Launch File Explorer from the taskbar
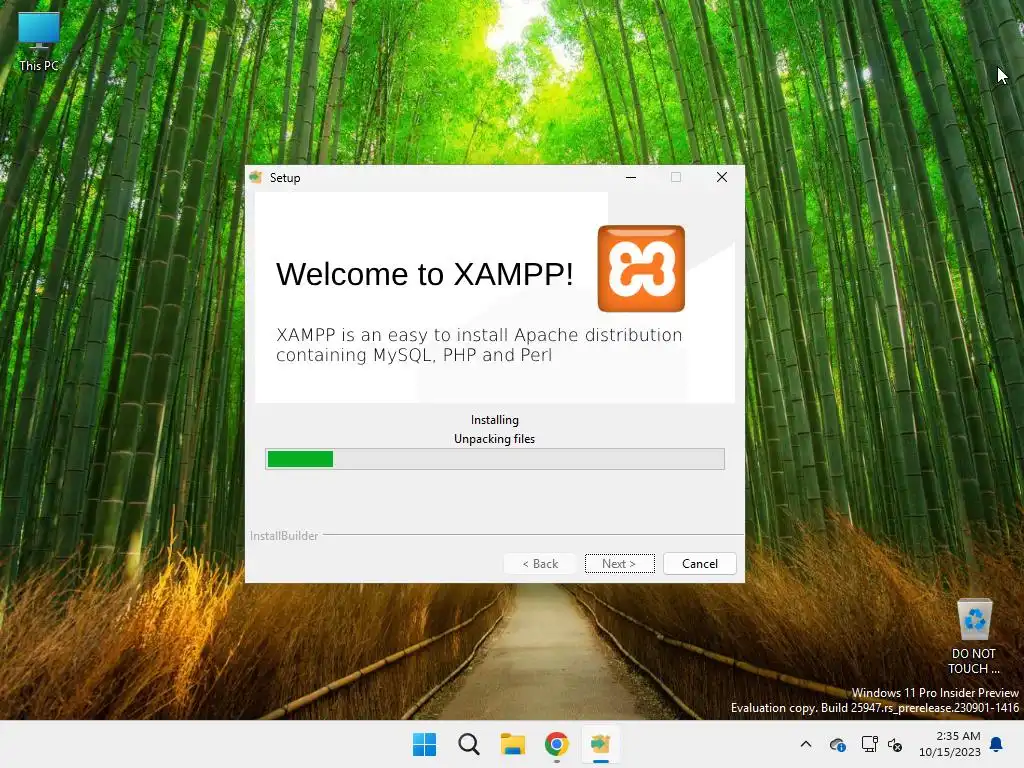This screenshot has height=768, width=1024. (x=513, y=744)
